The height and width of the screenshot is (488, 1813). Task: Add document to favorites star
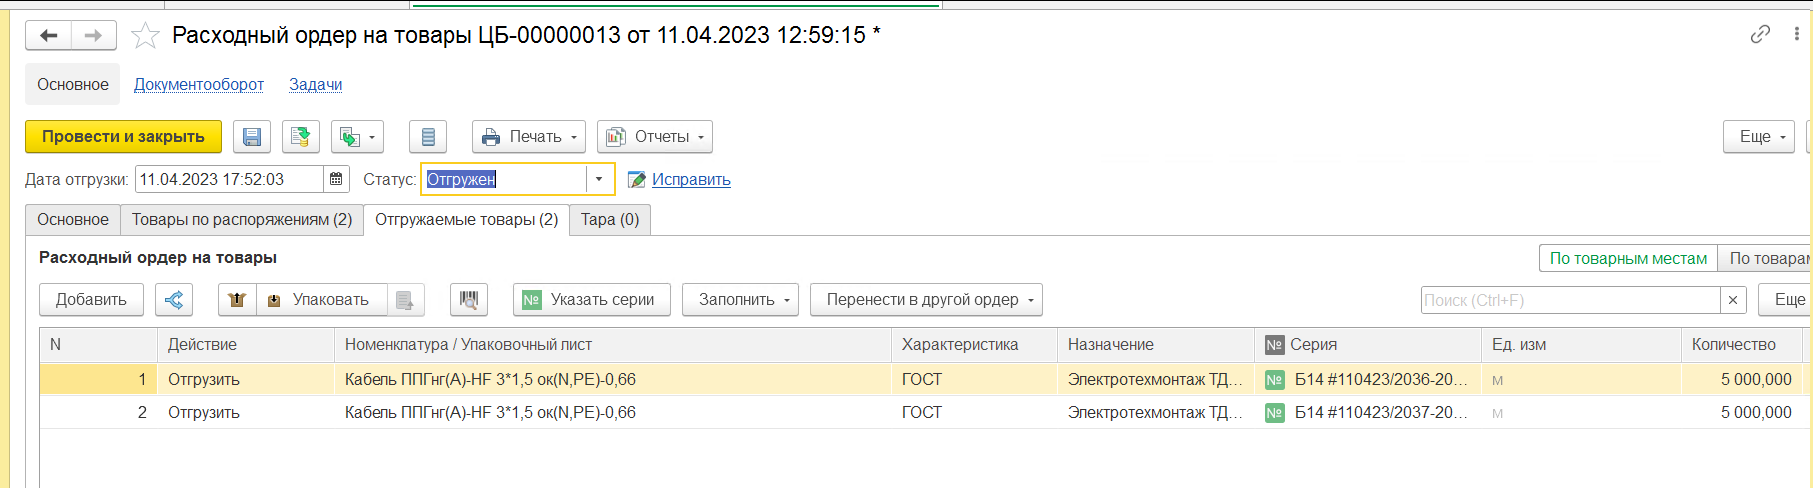pos(146,36)
